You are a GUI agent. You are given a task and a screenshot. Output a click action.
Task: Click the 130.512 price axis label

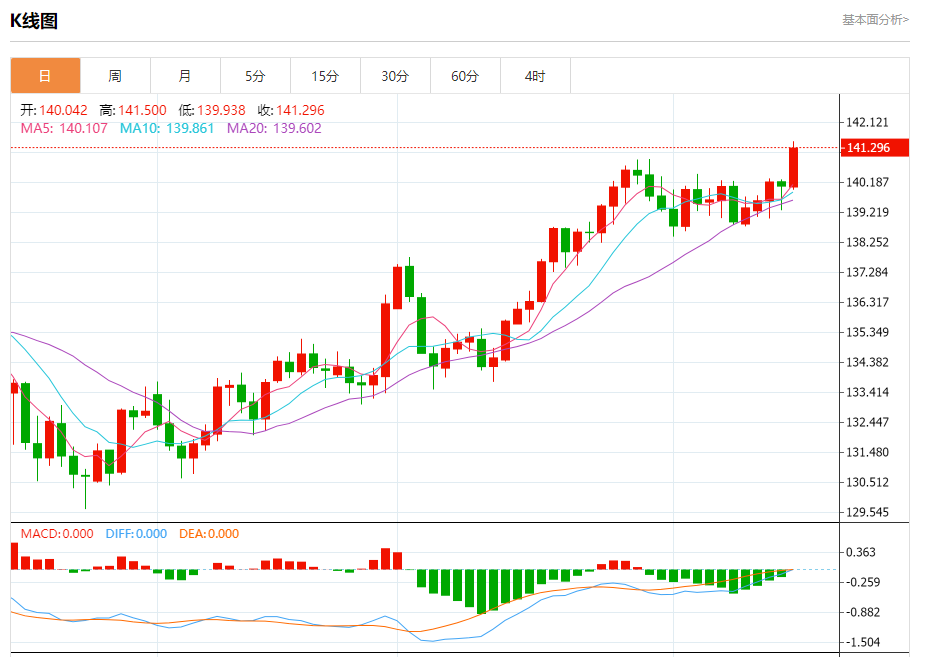coord(867,482)
